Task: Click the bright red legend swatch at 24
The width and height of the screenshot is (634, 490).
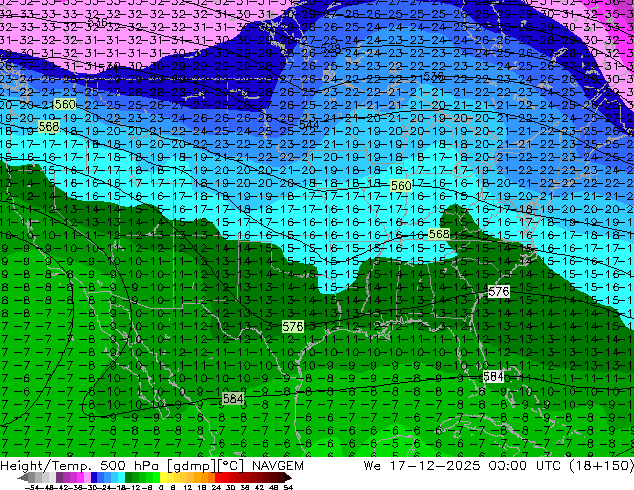Action: coord(218,477)
